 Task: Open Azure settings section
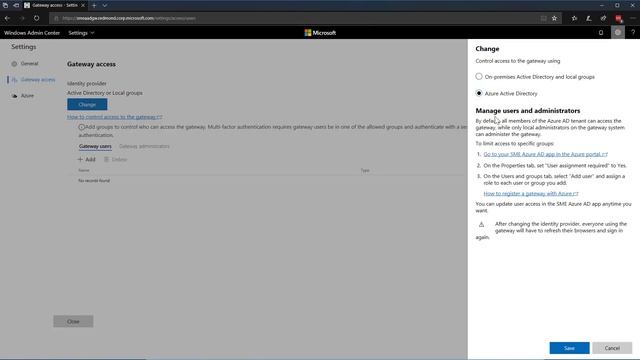(x=27, y=96)
